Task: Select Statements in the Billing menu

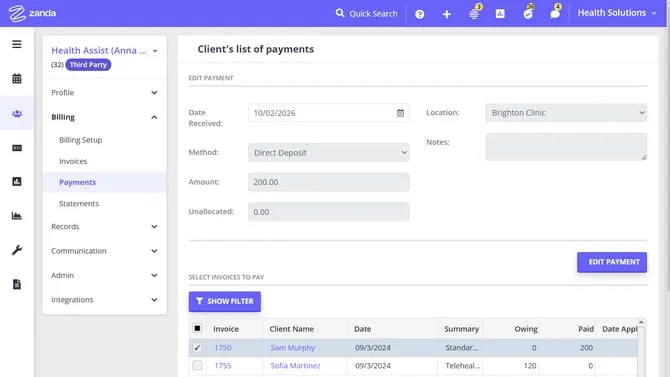Action: pyautogui.click(x=79, y=204)
